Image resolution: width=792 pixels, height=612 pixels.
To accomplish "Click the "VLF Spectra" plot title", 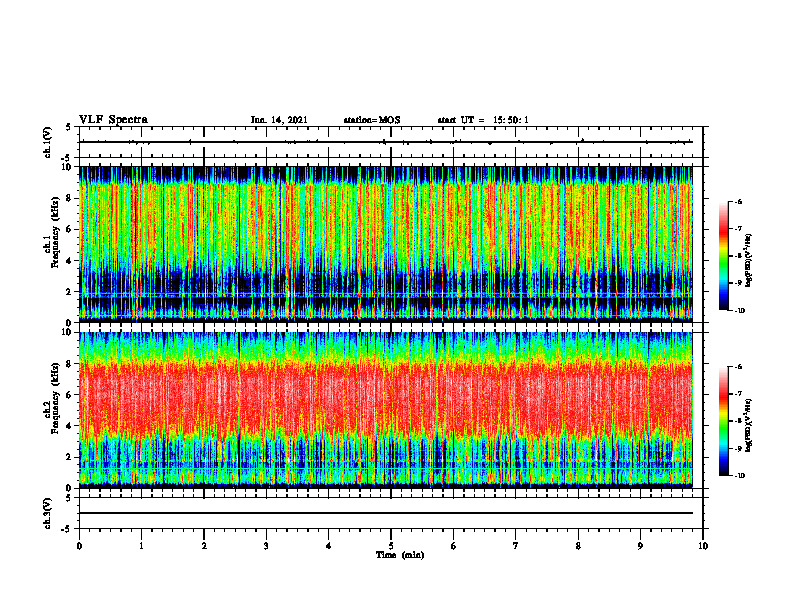I will pyautogui.click(x=113, y=120).
